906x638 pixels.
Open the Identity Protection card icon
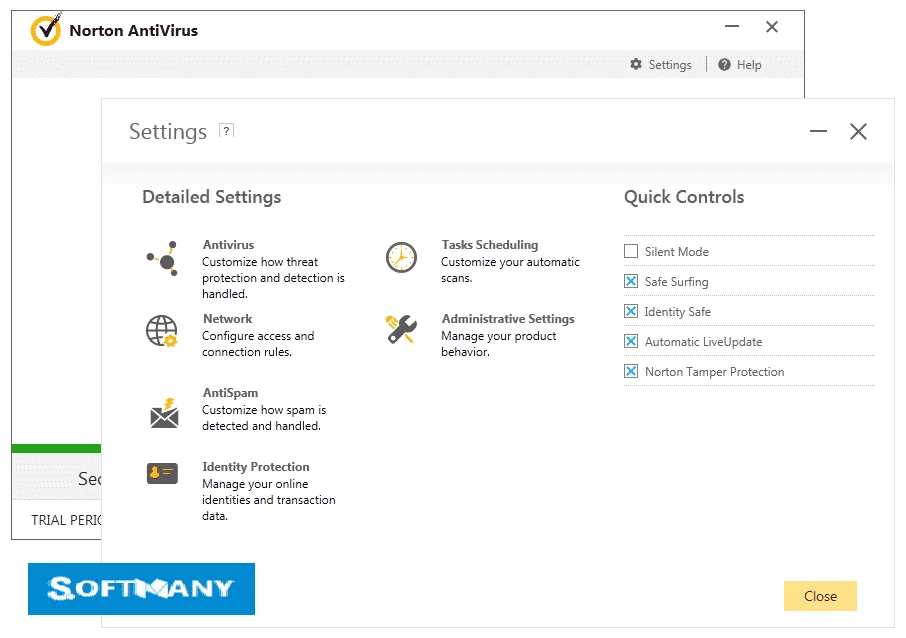coord(162,473)
